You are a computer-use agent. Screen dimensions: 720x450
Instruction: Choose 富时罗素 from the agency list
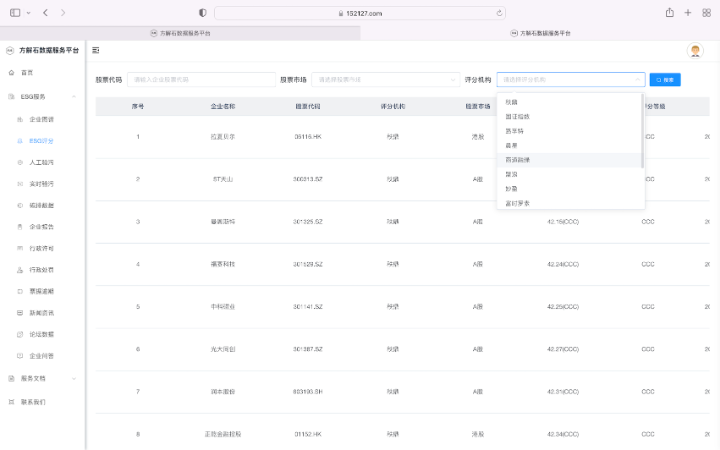[569, 203]
